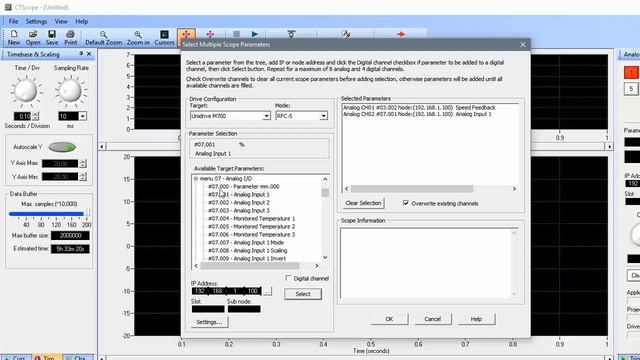The width and height of the screenshot is (640, 360).
Task: Click the orange channel 1 button
Action: (x=631, y=73)
